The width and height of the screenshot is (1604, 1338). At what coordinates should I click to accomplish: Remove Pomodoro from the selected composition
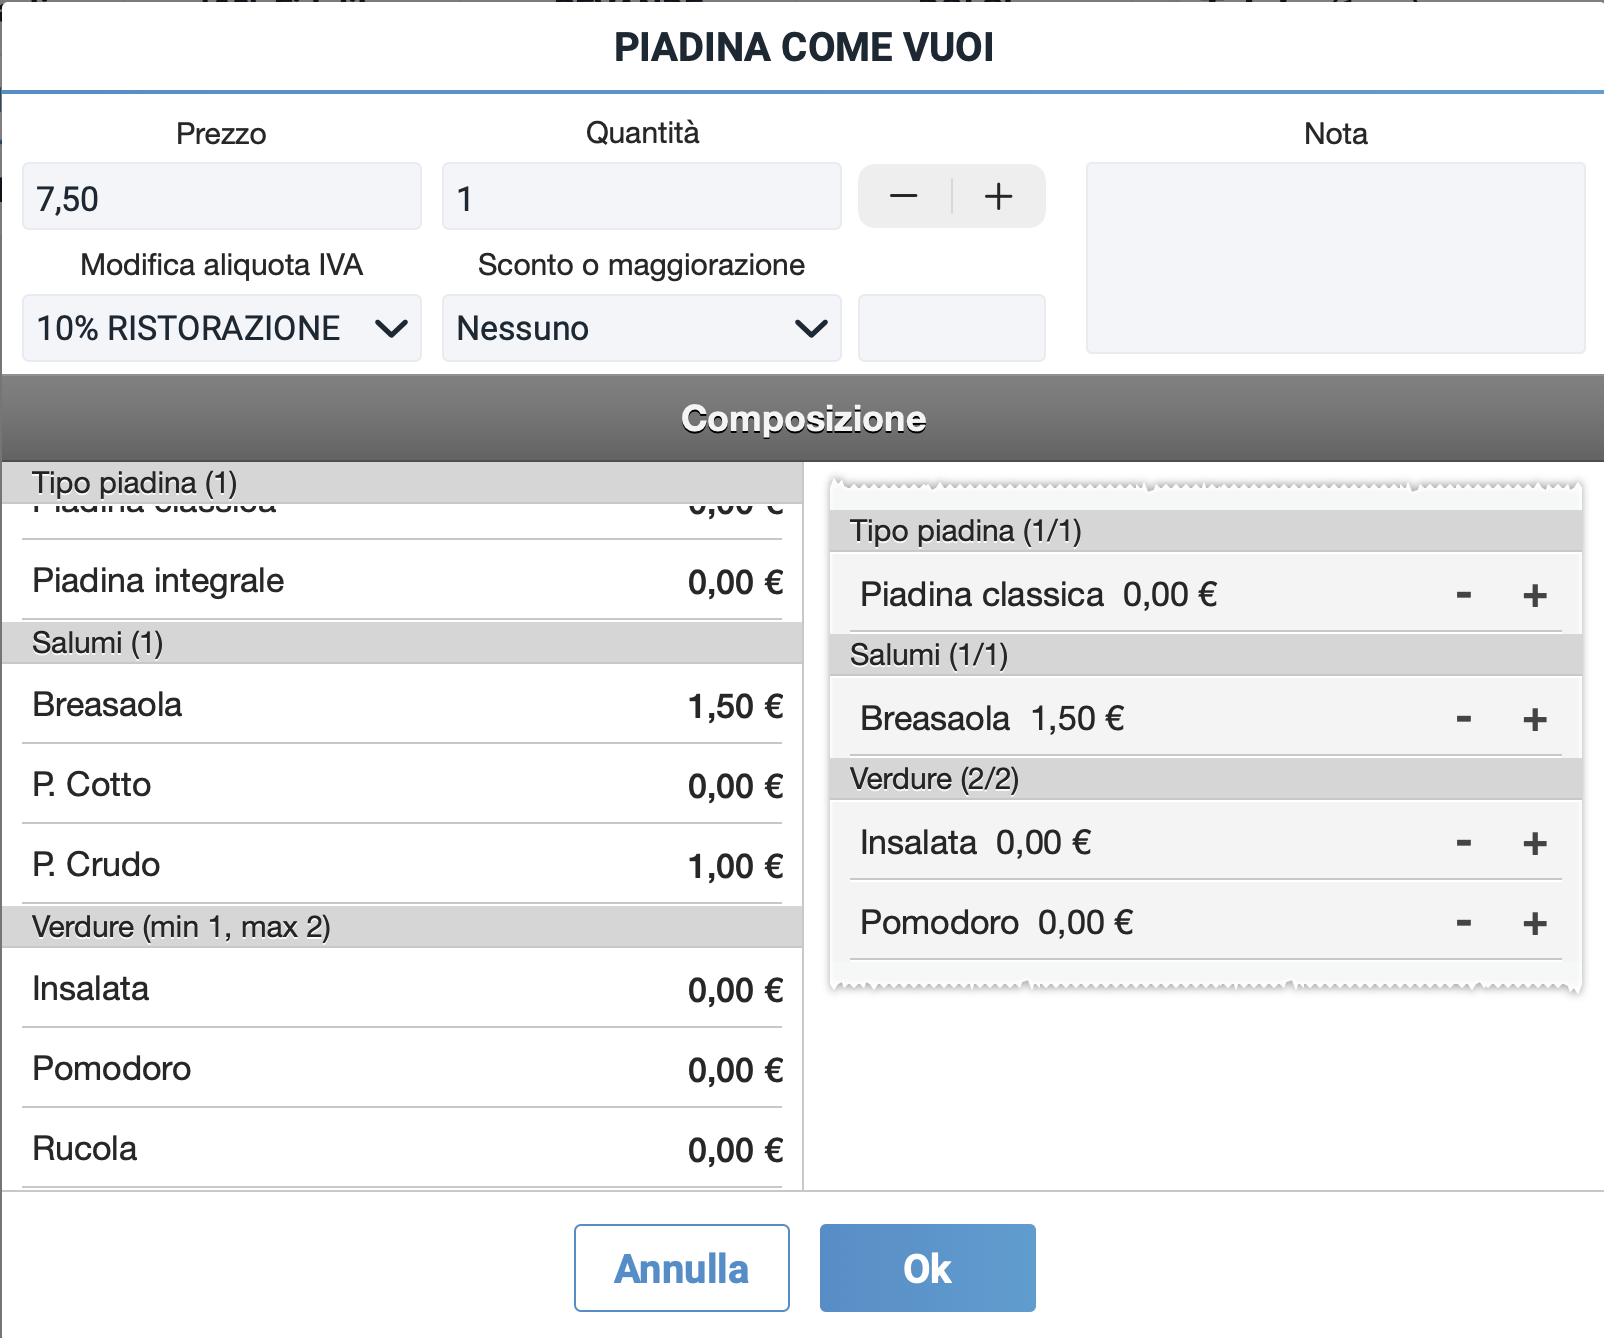tap(1463, 924)
